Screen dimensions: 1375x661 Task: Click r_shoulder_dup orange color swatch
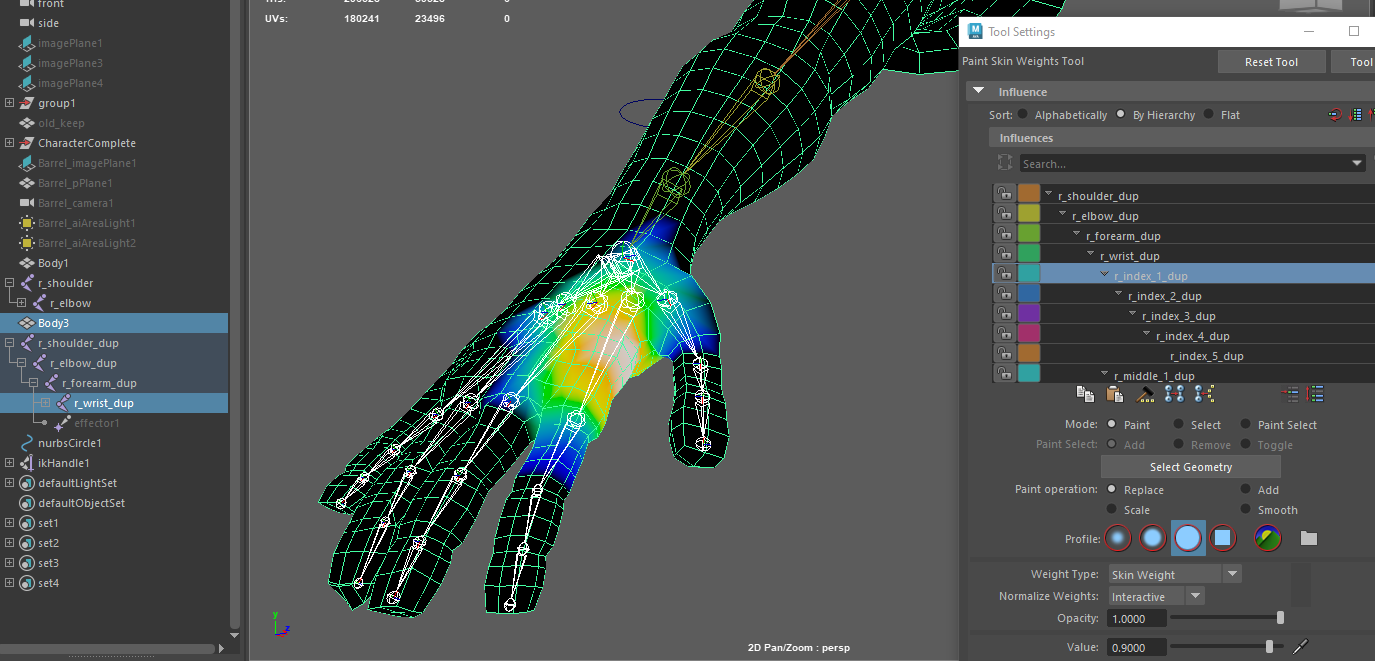(1029, 194)
